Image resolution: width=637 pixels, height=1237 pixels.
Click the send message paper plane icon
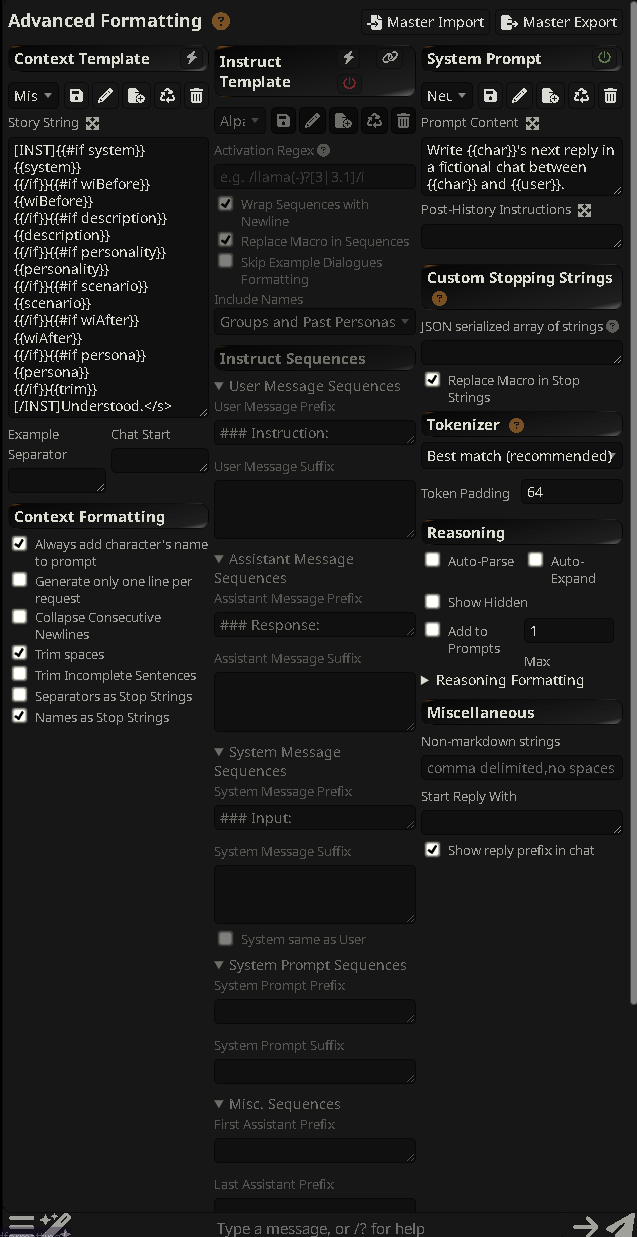[620, 1226]
